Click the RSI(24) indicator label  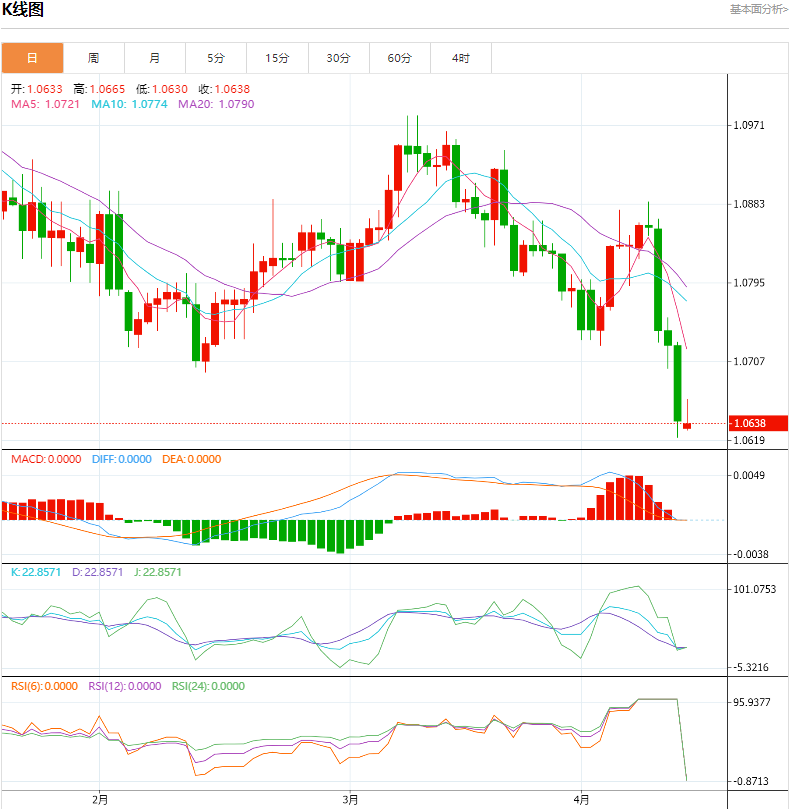click(x=208, y=686)
